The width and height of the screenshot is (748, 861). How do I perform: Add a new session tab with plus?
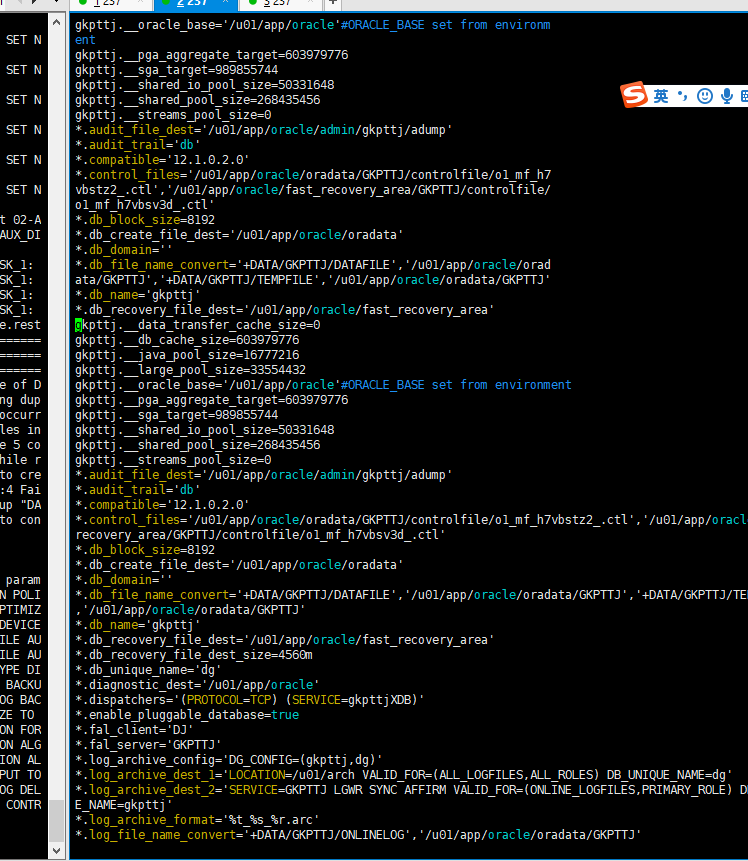(x=333, y=3)
